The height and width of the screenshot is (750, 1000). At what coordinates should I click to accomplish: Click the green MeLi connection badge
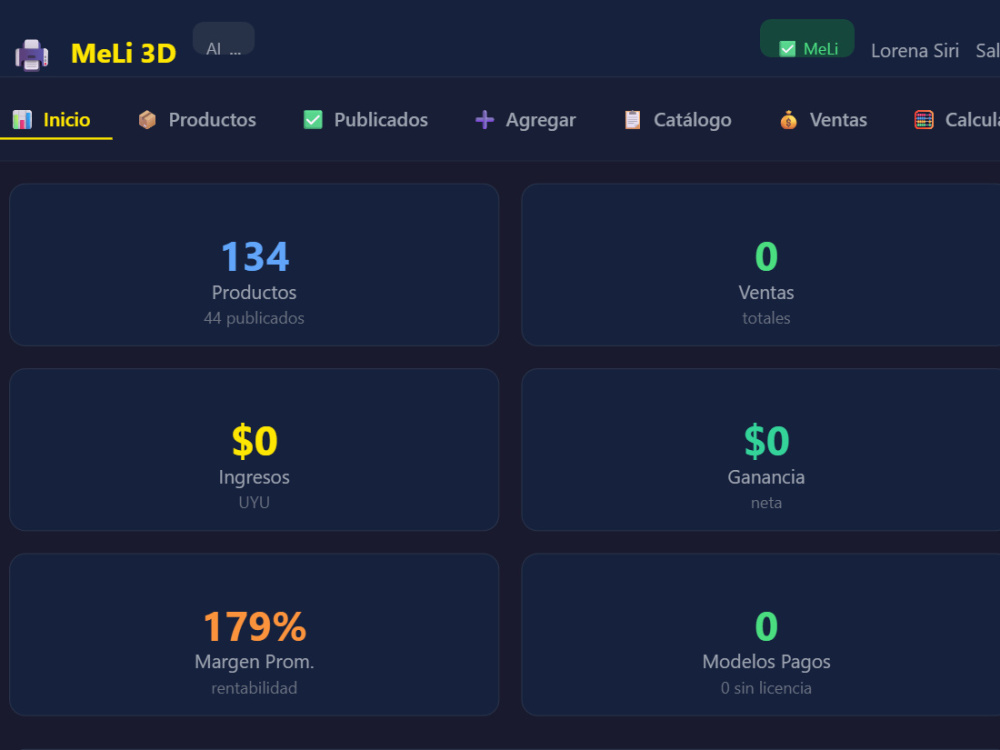[x=807, y=39]
